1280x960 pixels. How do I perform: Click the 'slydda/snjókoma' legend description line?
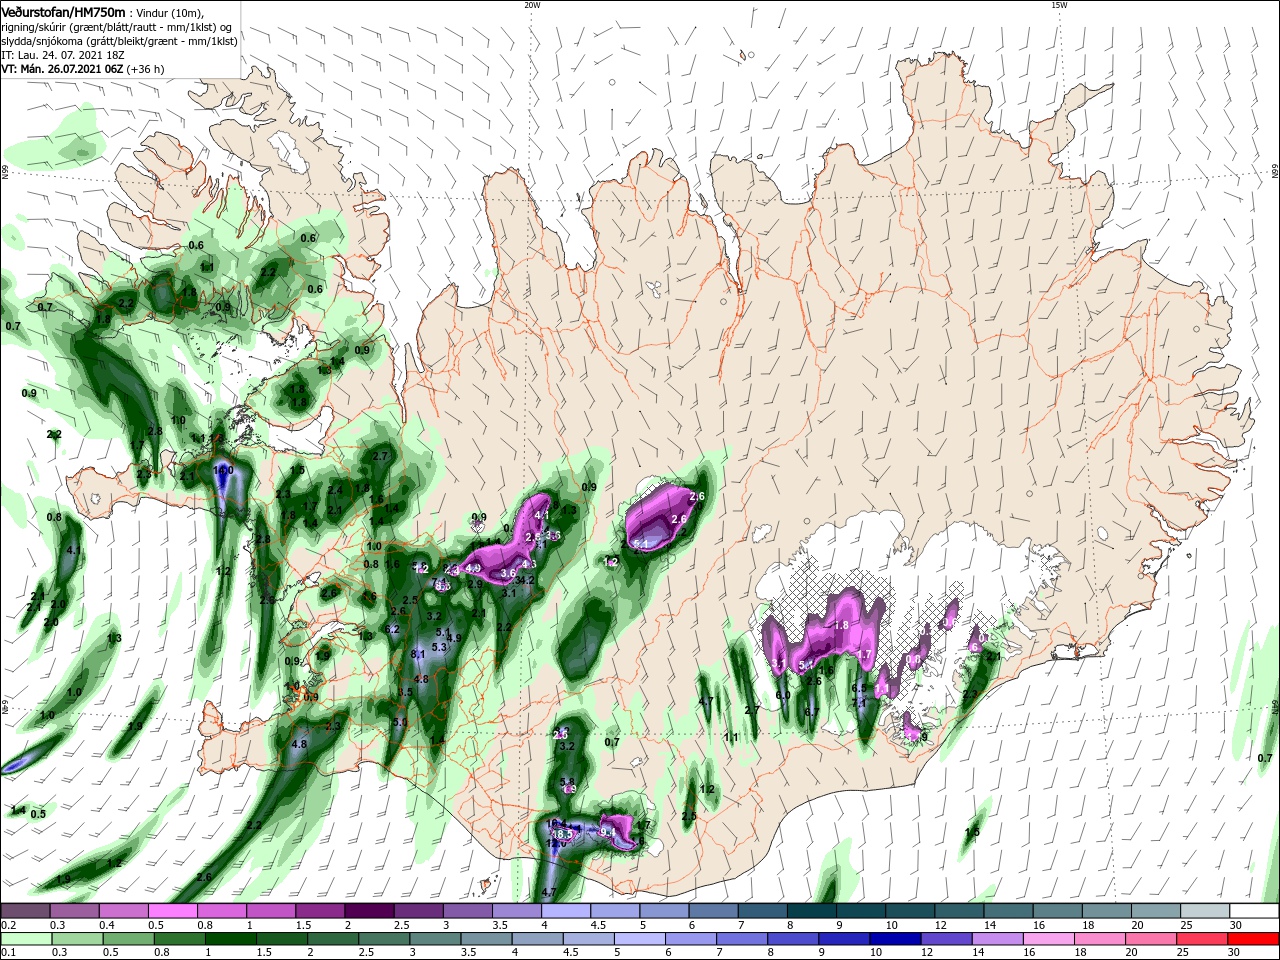119,42
